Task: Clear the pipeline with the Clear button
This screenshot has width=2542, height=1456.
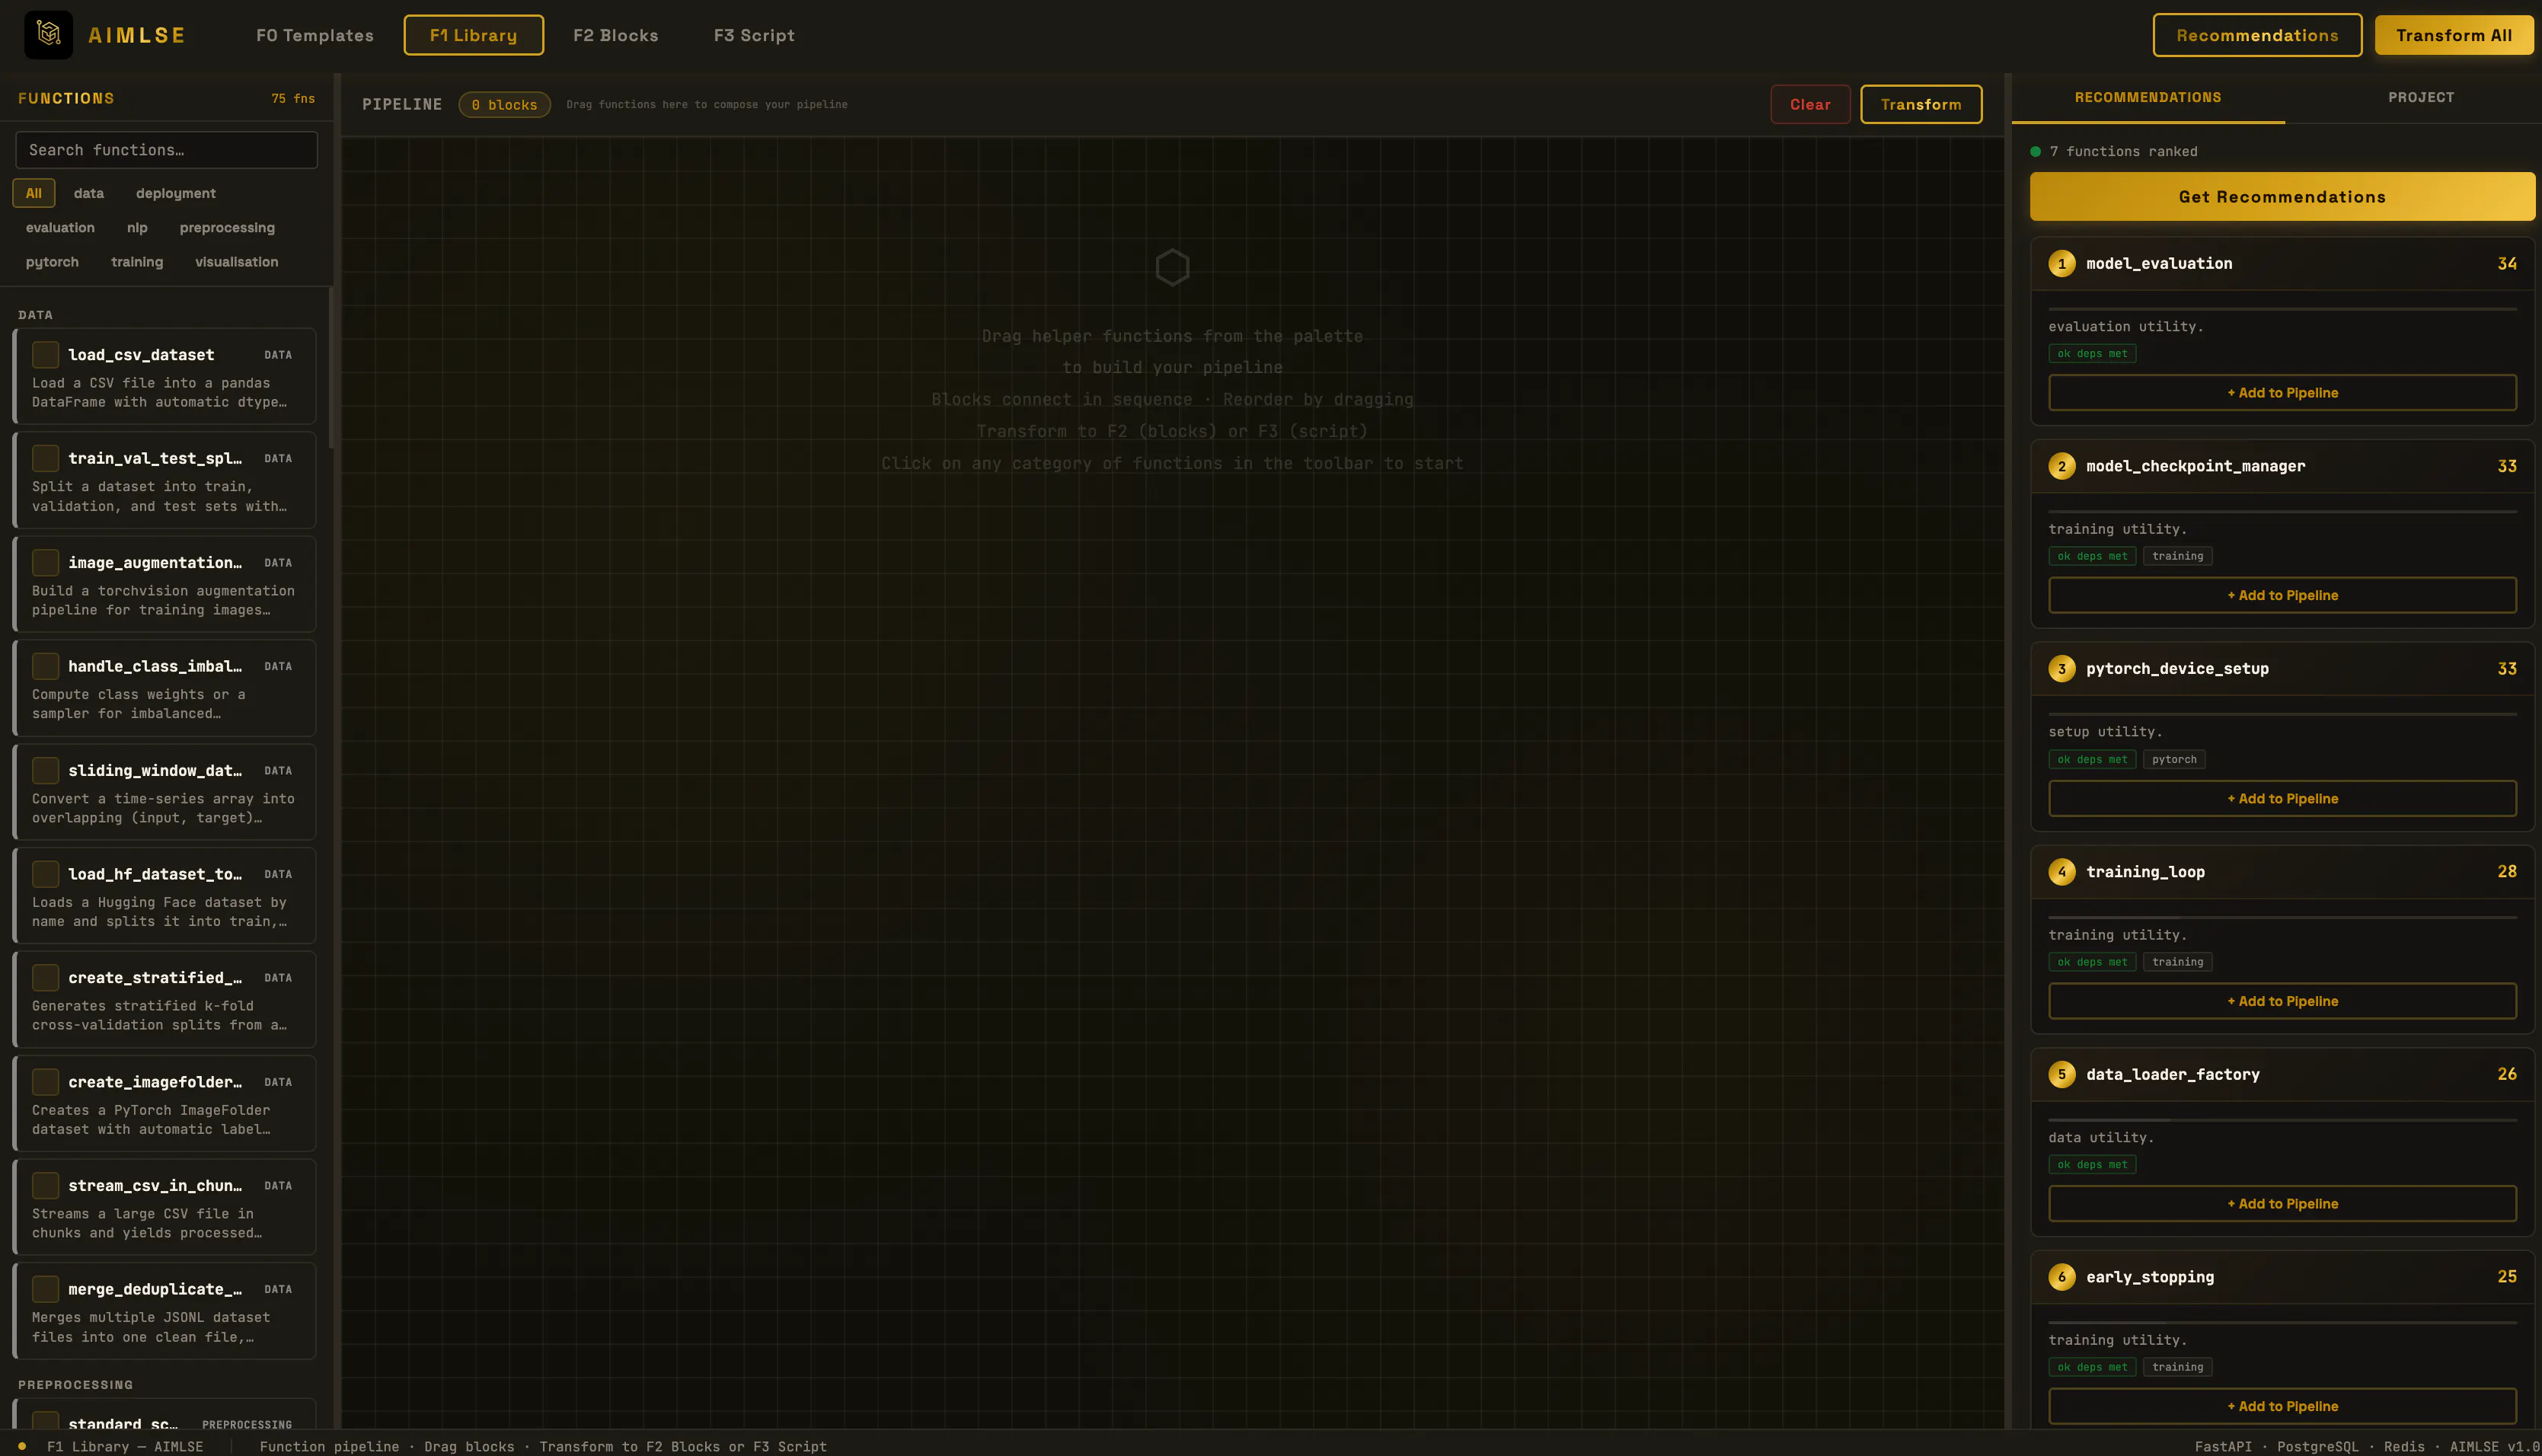Action: tap(1810, 104)
